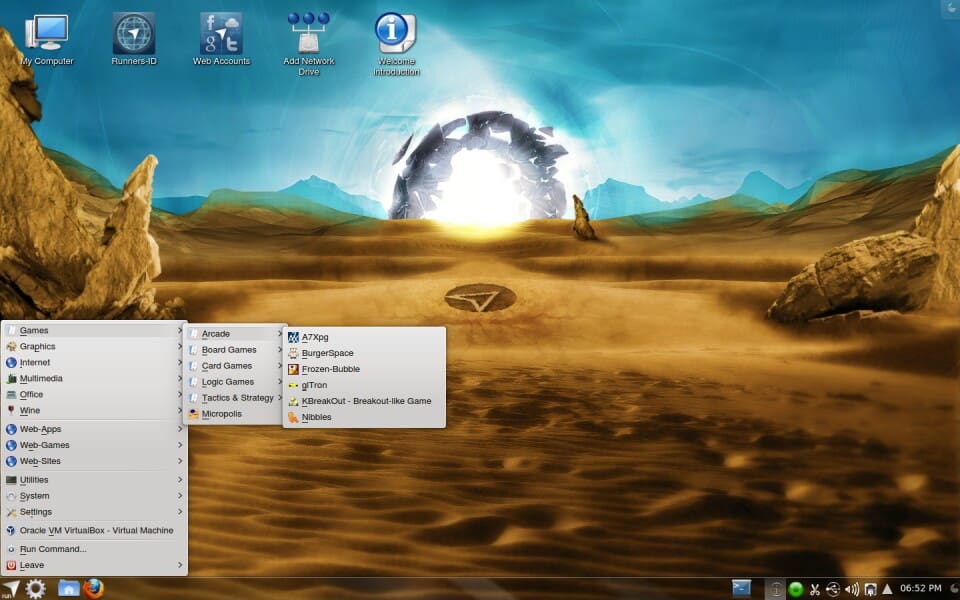Open the Web-Sites menu category
The image size is (960, 600).
[94, 460]
